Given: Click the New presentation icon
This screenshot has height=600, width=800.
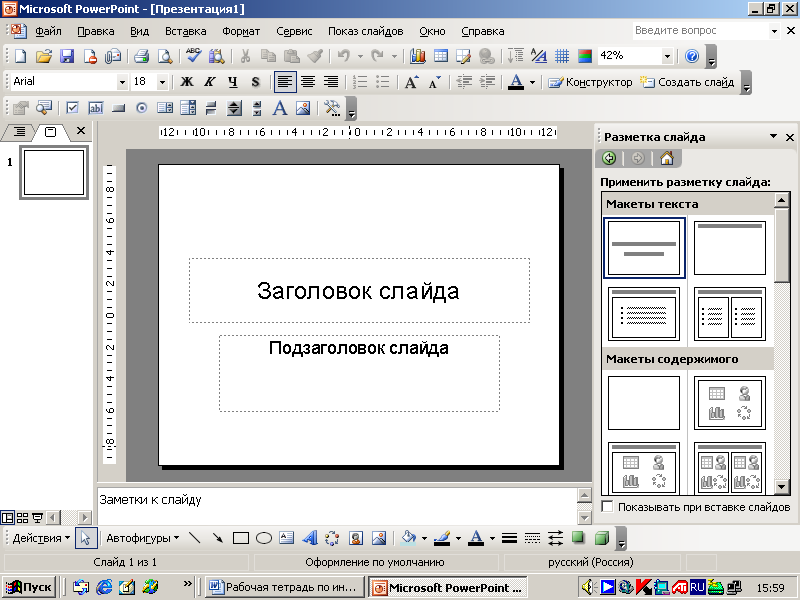Looking at the screenshot, I should 20,56.
